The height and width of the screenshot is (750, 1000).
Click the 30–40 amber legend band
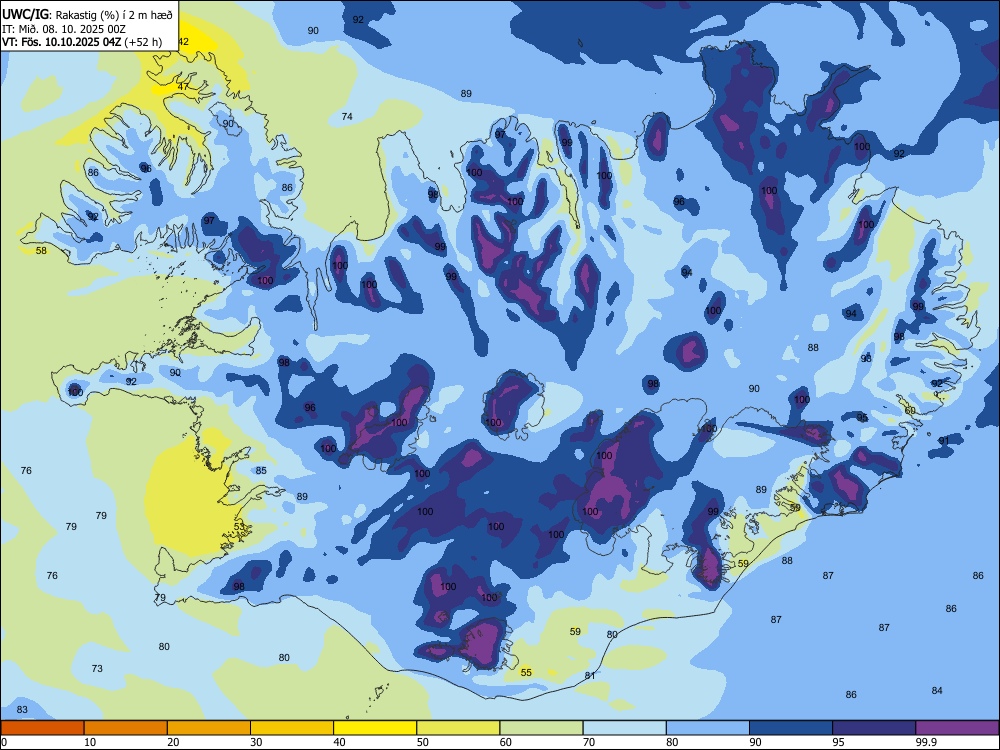pyautogui.click(x=292, y=728)
